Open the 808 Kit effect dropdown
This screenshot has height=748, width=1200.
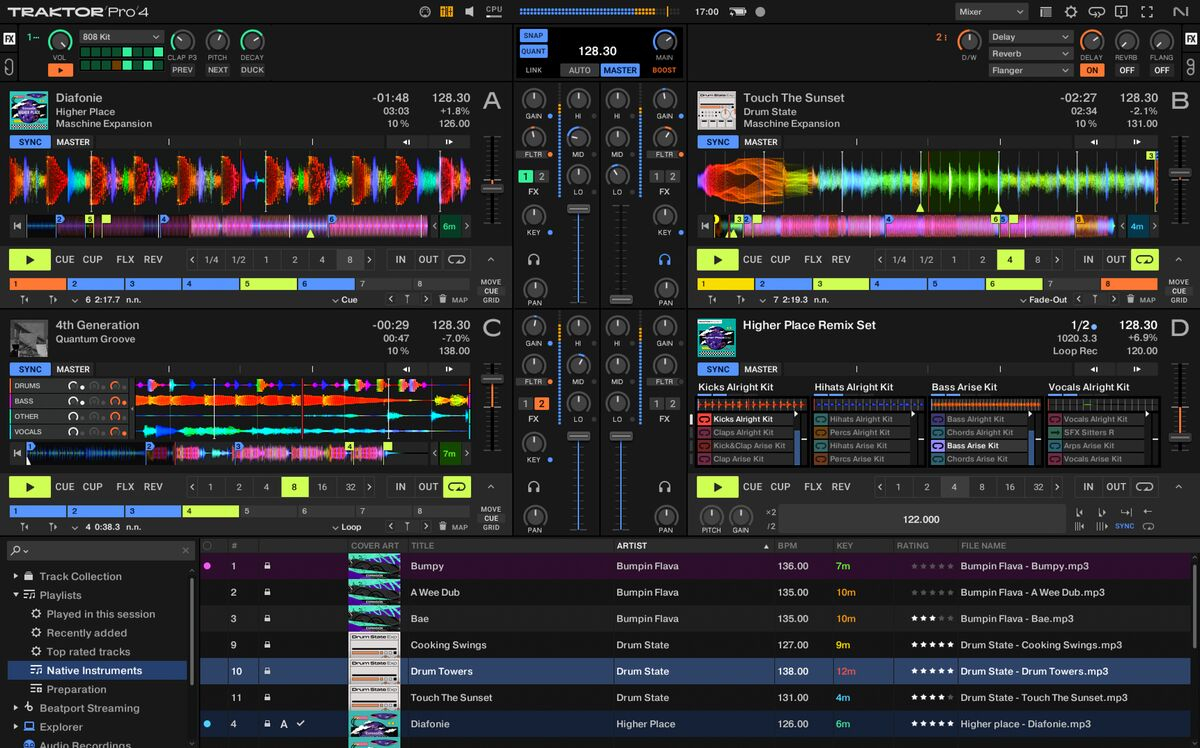point(121,37)
